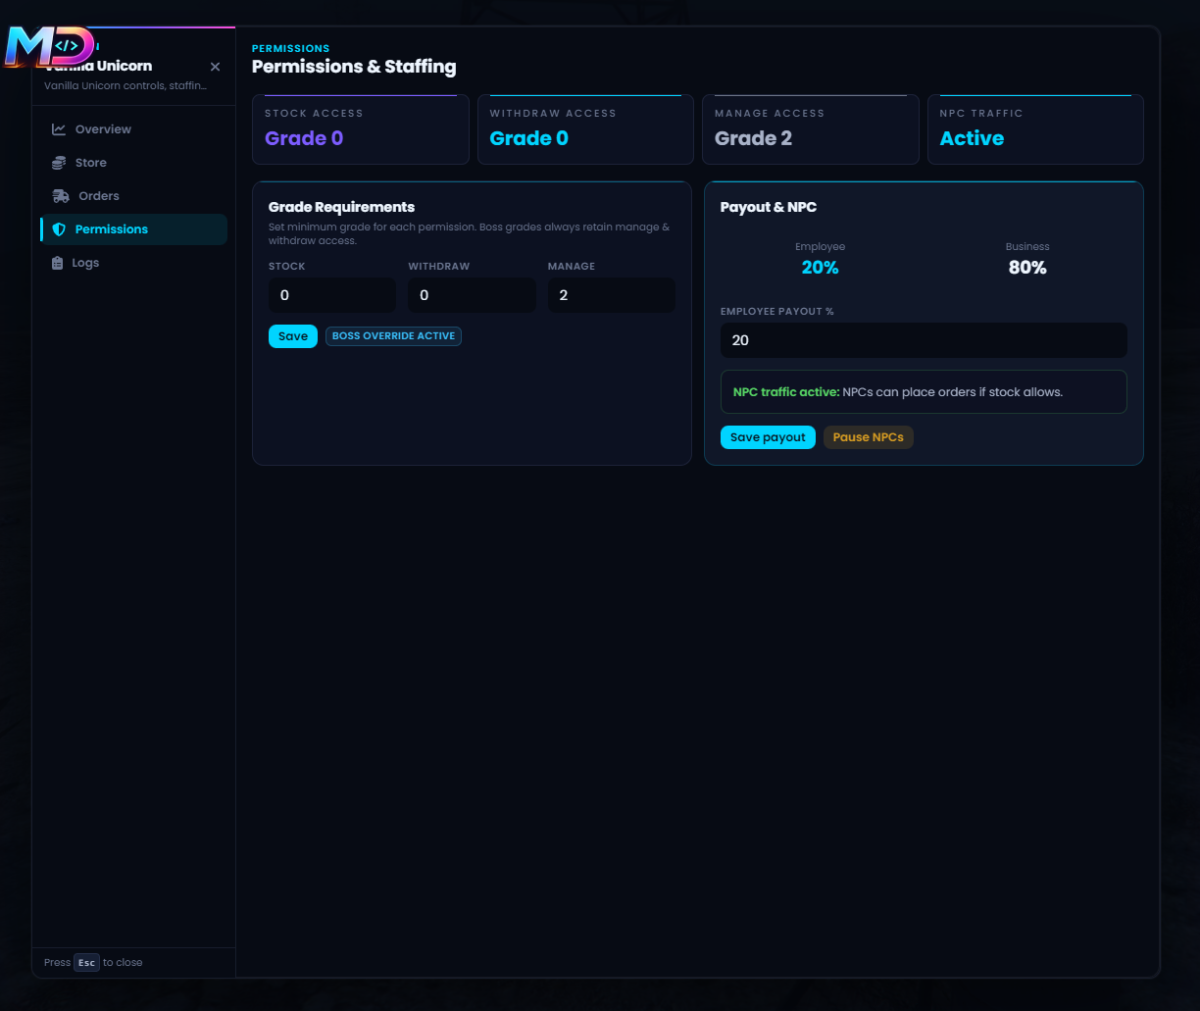Click the Overview chart icon in sidebar
The image size is (1200, 1011).
tap(59, 129)
